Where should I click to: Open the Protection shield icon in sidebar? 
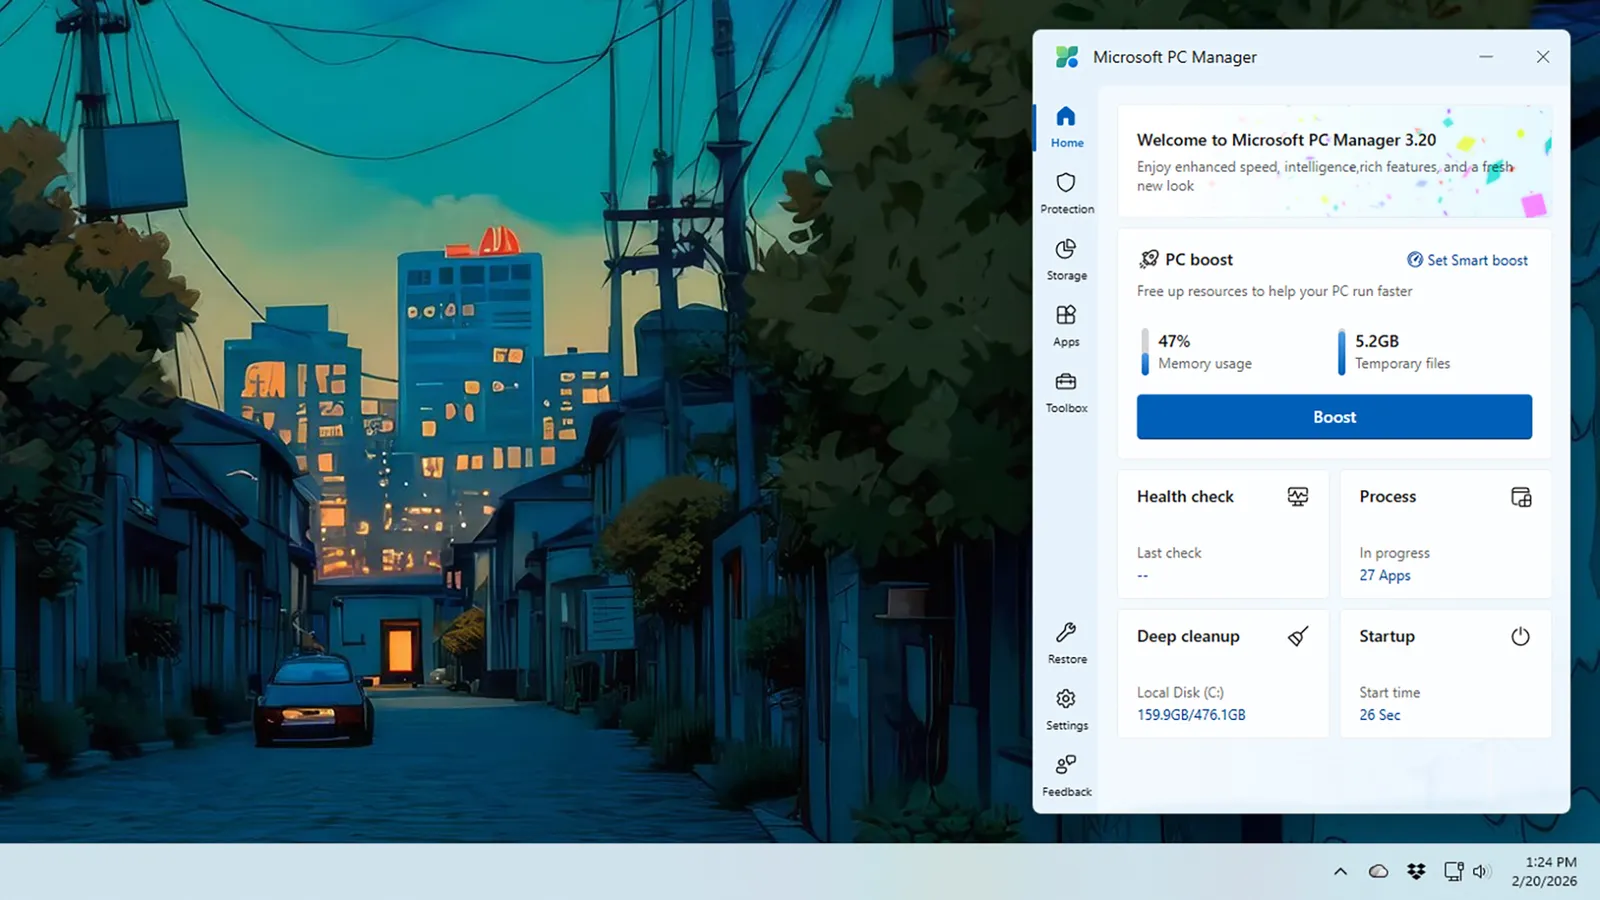click(1066, 183)
